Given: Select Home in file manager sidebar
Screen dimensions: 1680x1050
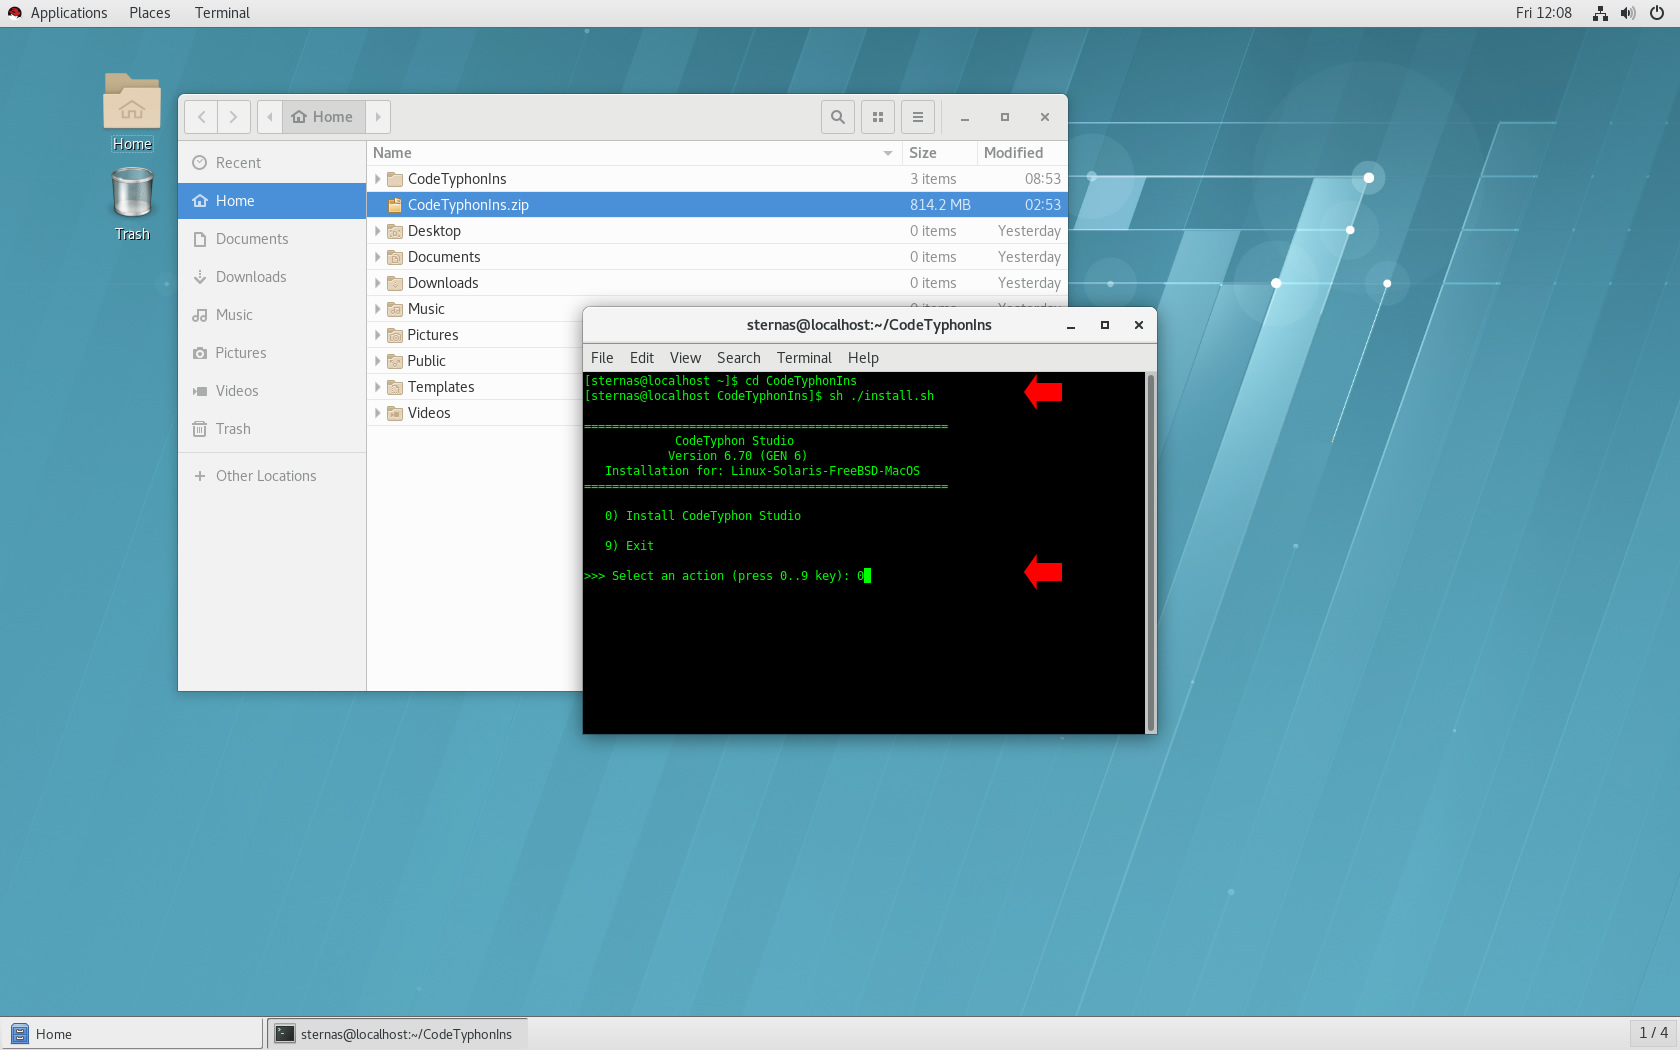Looking at the screenshot, I should [x=272, y=201].
